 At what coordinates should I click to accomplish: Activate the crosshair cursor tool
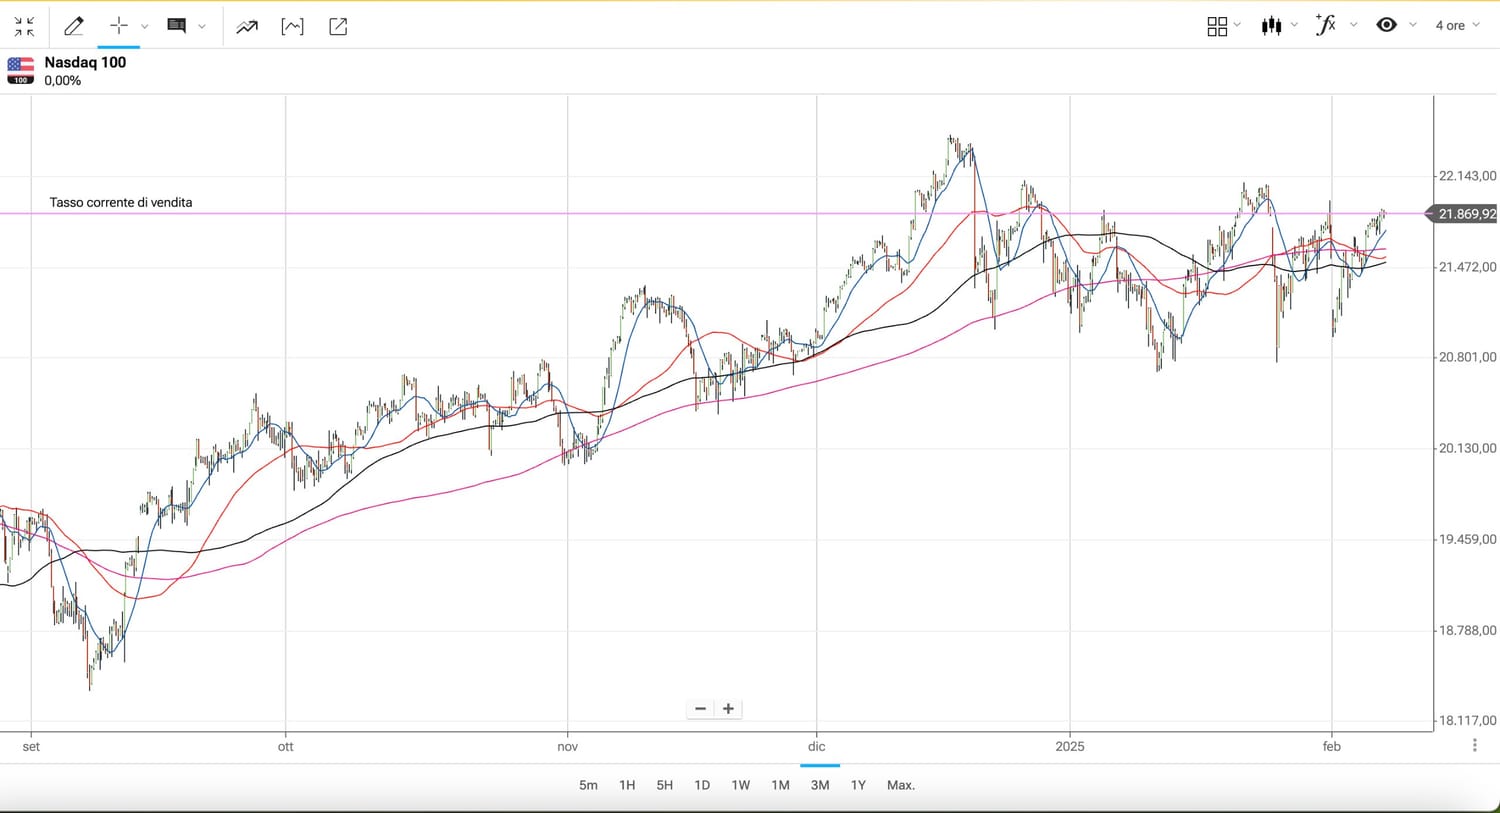(x=118, y=26)
